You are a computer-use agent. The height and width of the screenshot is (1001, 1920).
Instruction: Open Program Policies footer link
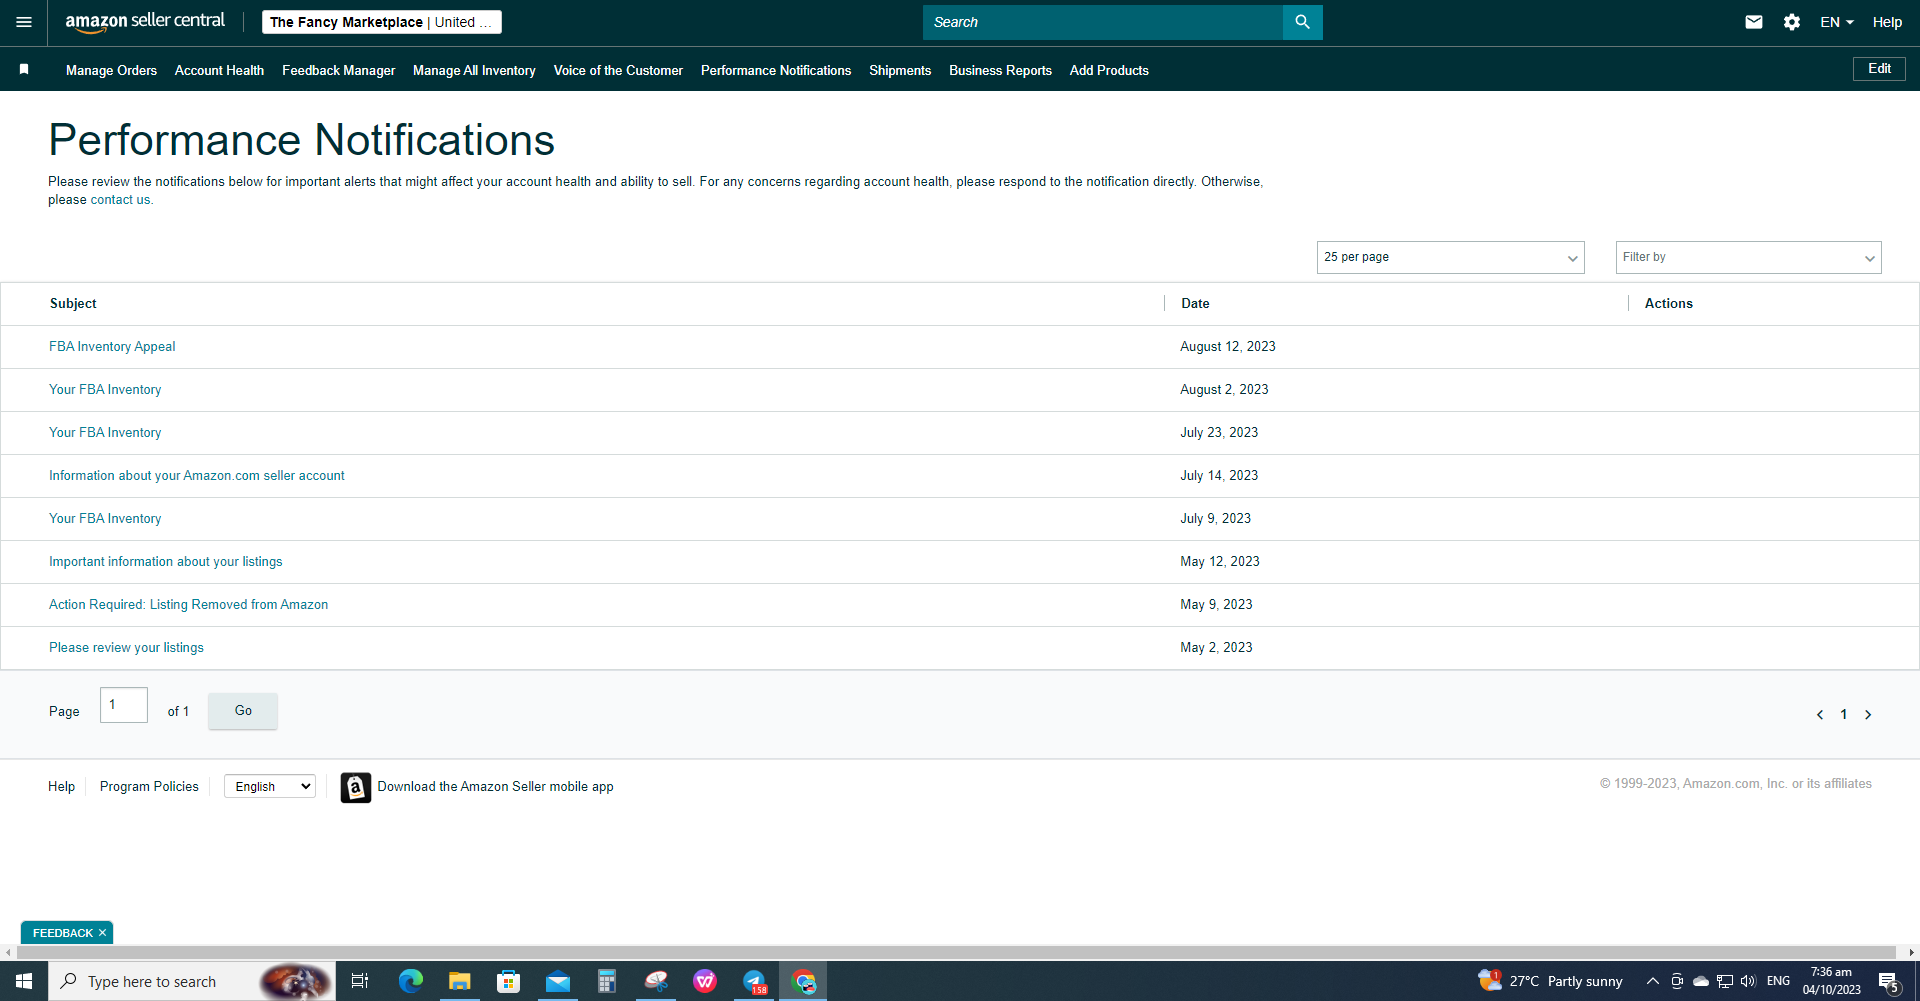coord(149,787)
